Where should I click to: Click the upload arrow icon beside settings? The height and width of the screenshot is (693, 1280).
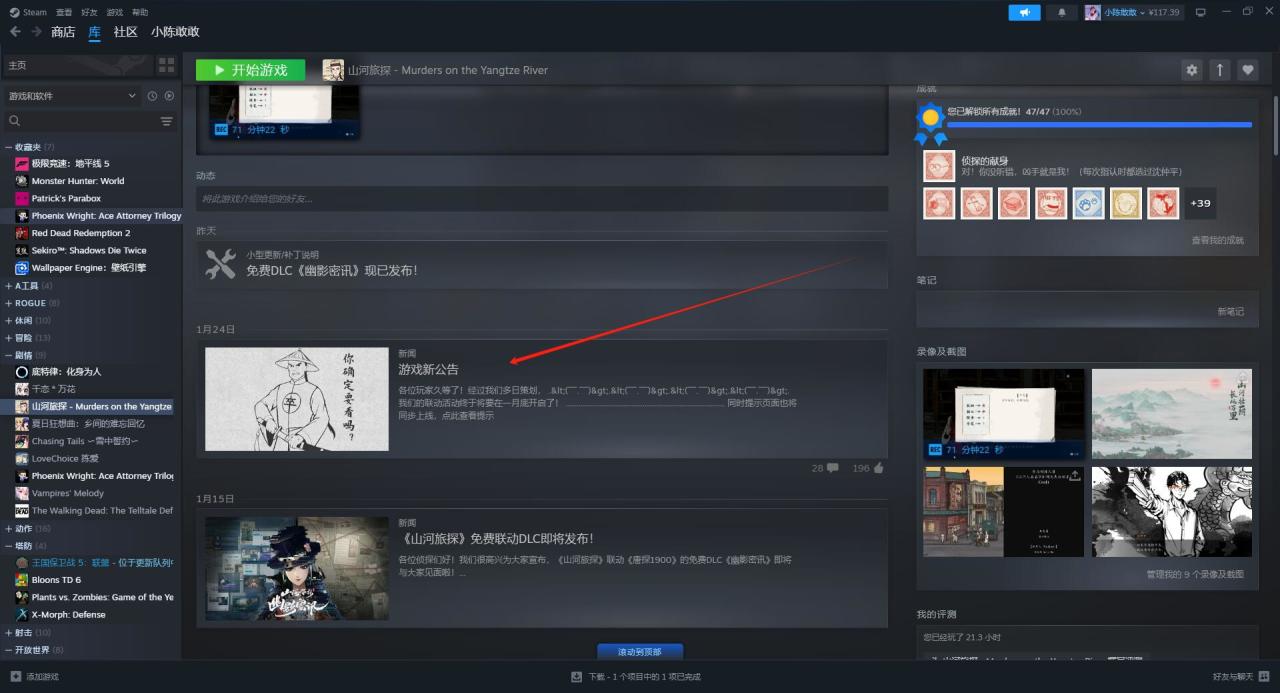(1219, 70)
